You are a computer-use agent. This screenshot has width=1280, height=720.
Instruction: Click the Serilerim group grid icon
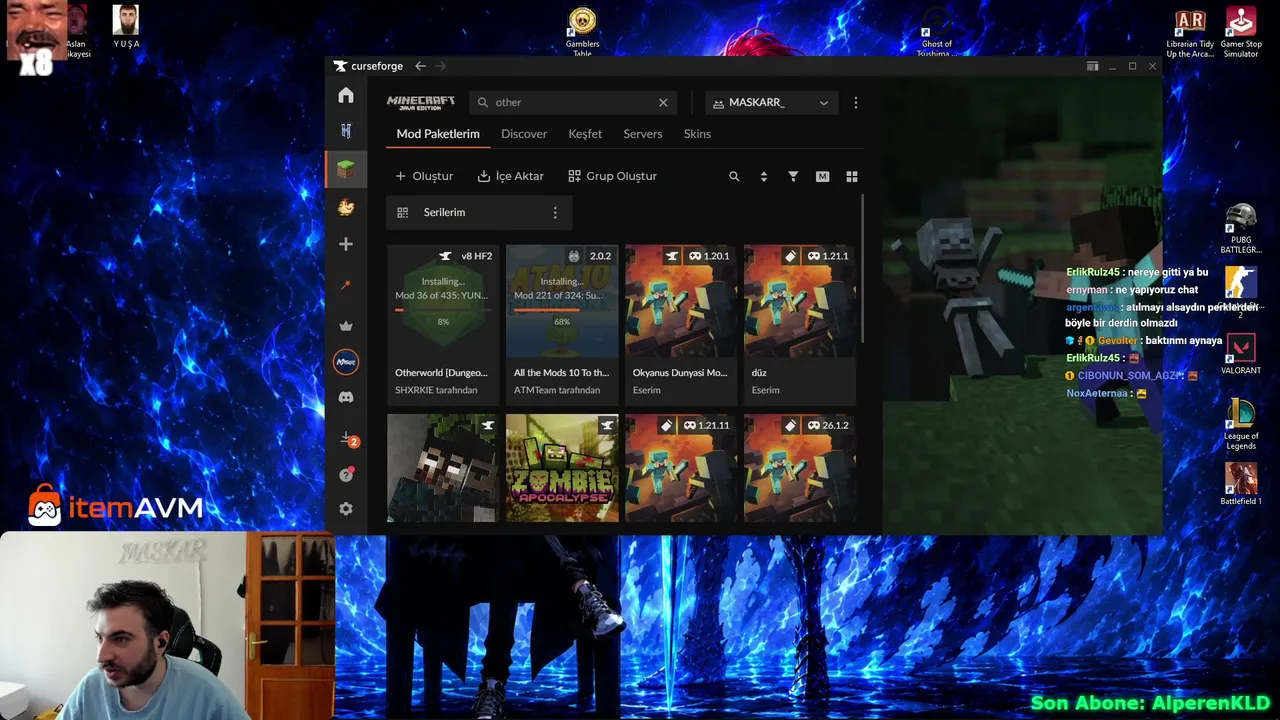pos(403,212)
